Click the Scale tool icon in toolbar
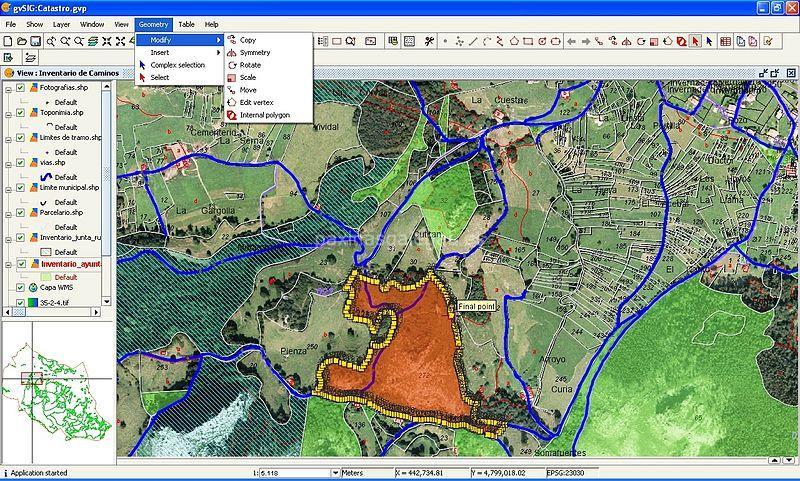This screenshot has height=481, width=800. 654,41
